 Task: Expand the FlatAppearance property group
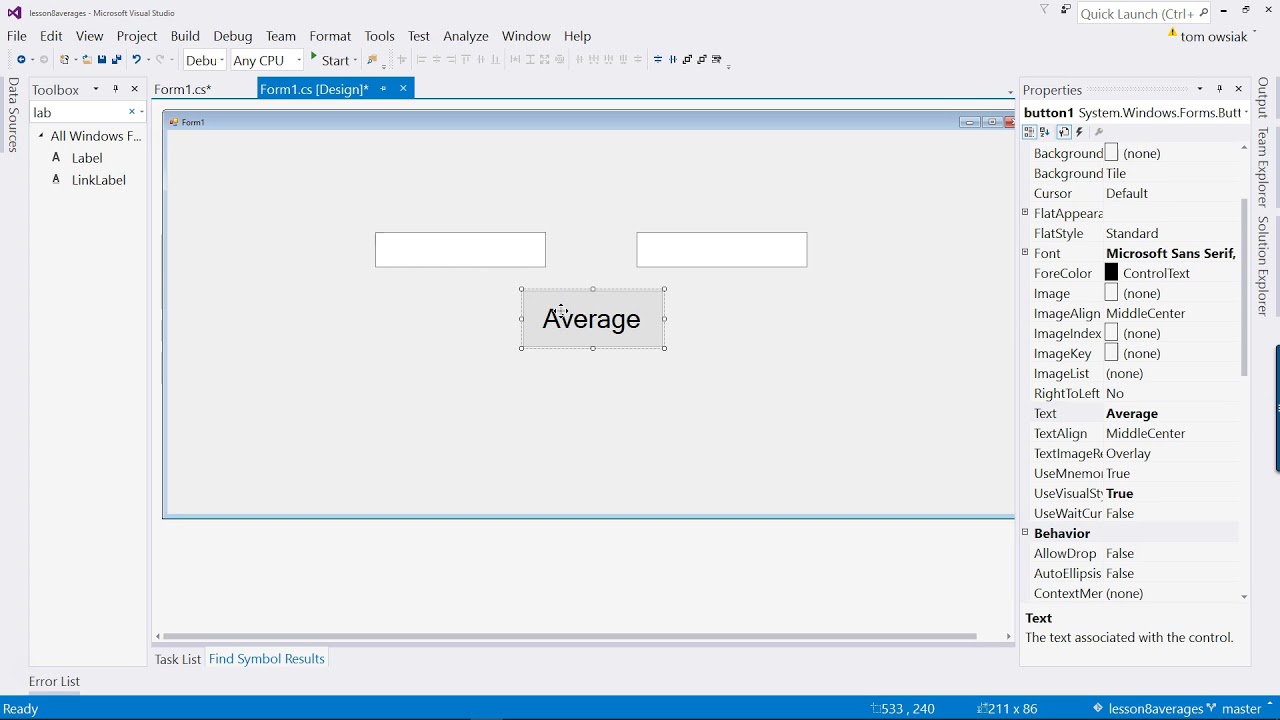tap(1025, 213)
